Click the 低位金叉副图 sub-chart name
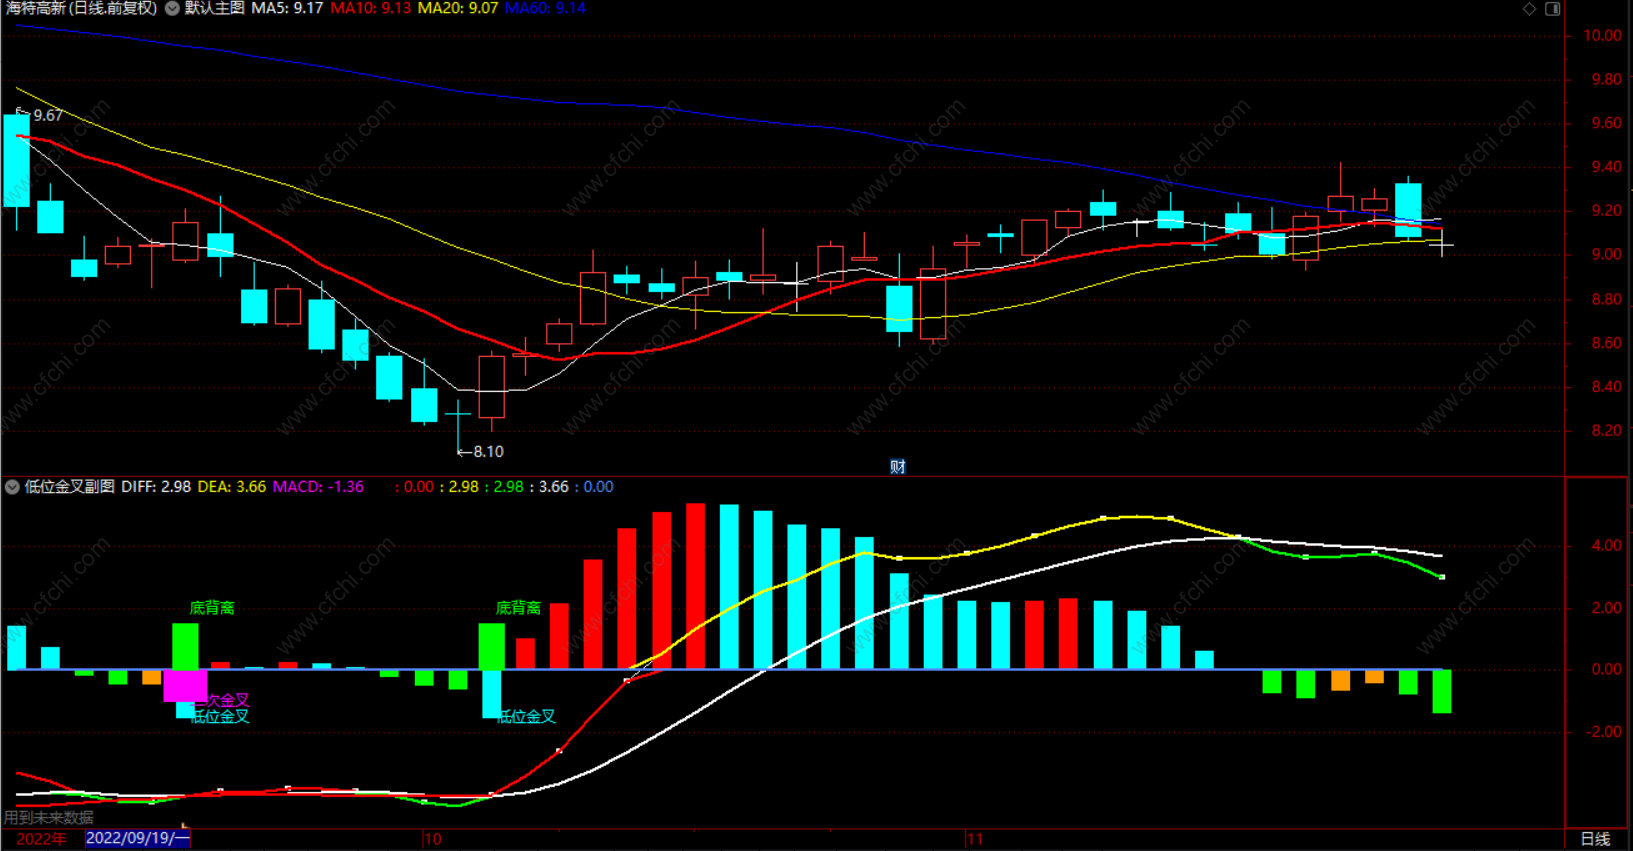Image resolution: width=1633 pixels, height=851 pixels. tap(69, 487)
